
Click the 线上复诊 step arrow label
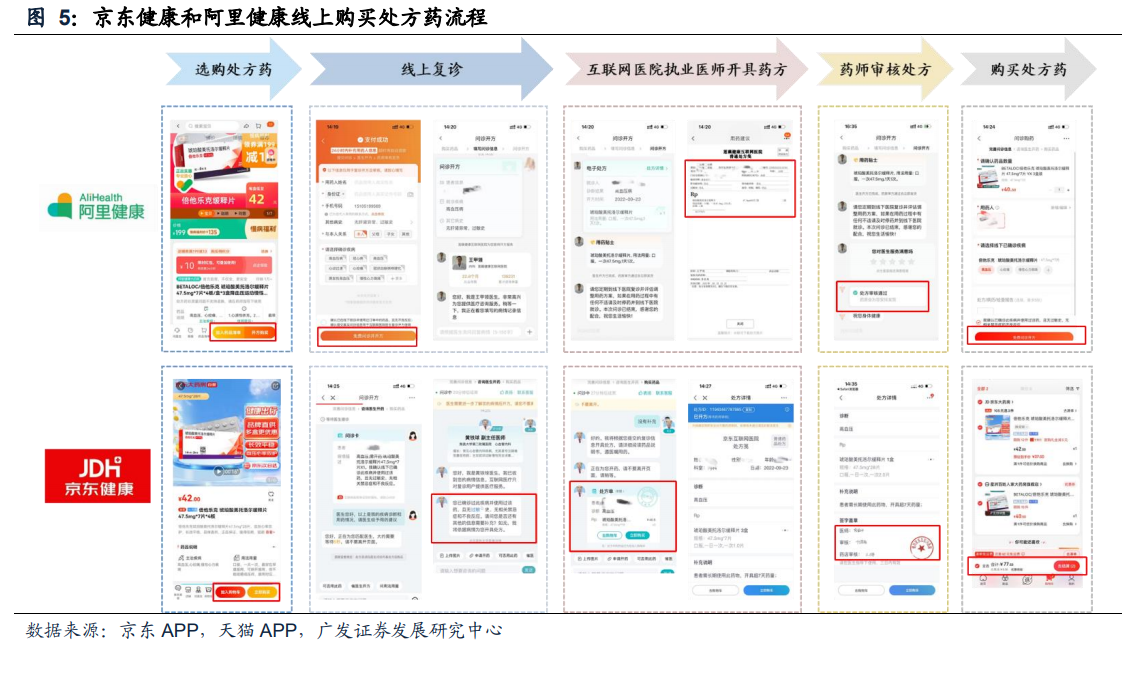point(431,70)
